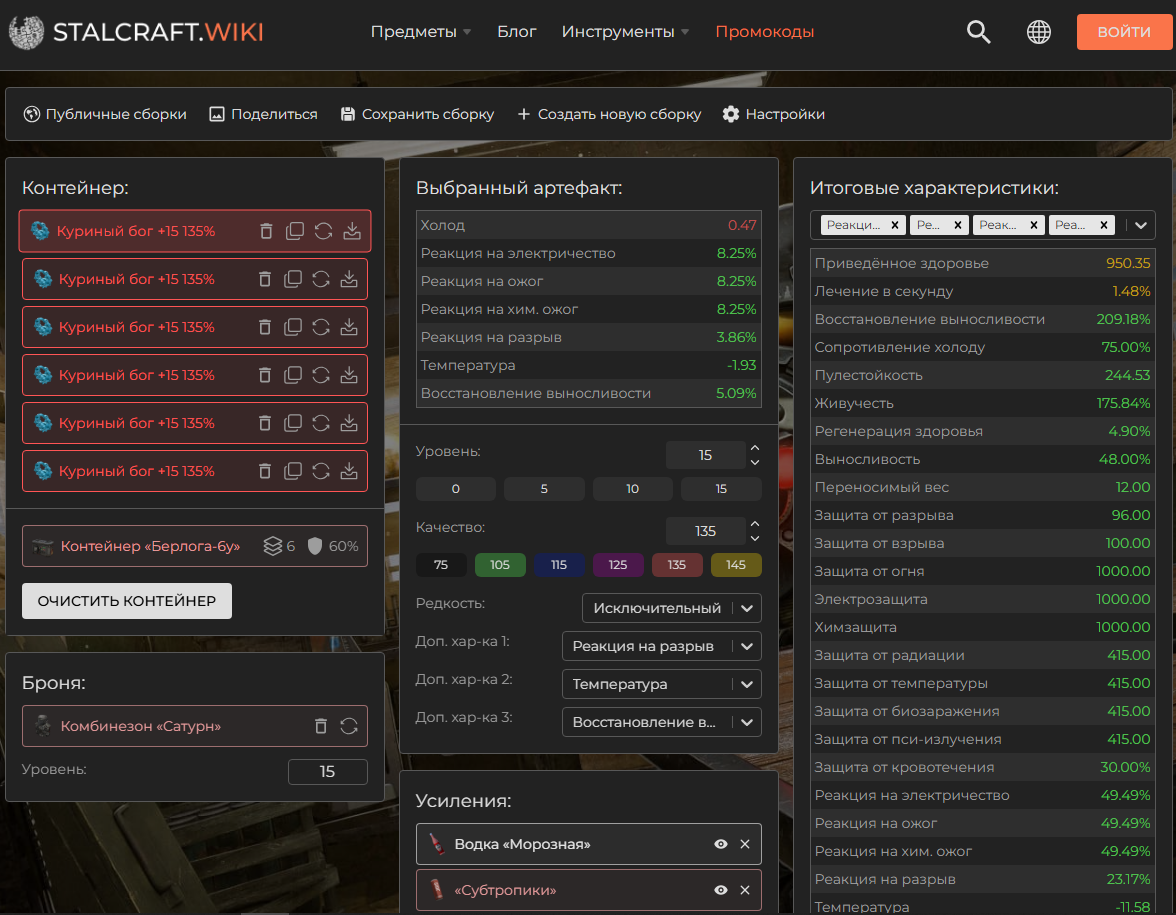Open the Редкость dropdown
Image resolution: width=1176 pixels, height=915 pixels.
point(671,608)
